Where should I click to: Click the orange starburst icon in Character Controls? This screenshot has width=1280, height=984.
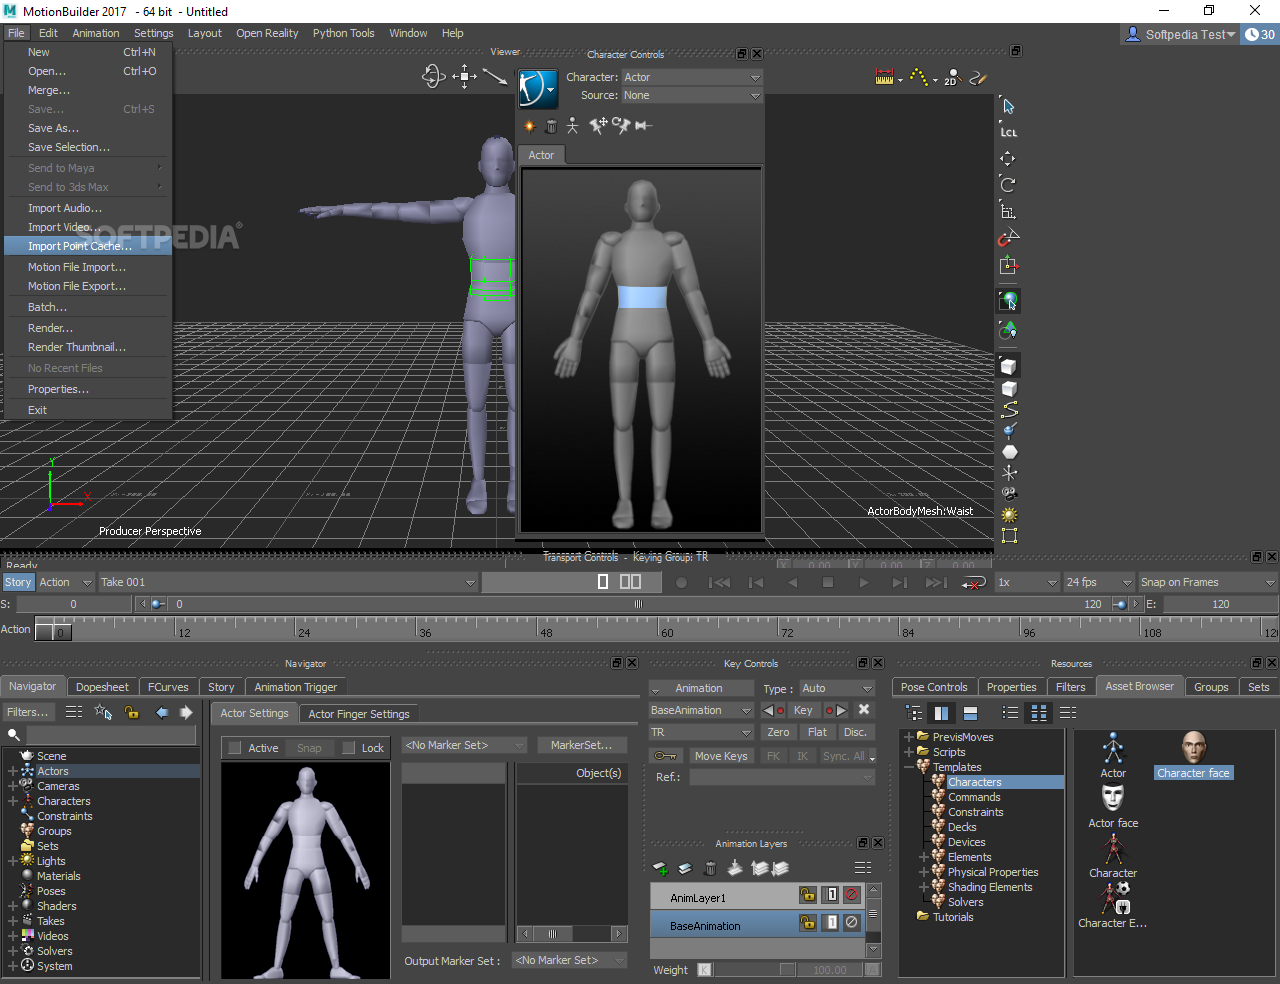pos(530,126)
